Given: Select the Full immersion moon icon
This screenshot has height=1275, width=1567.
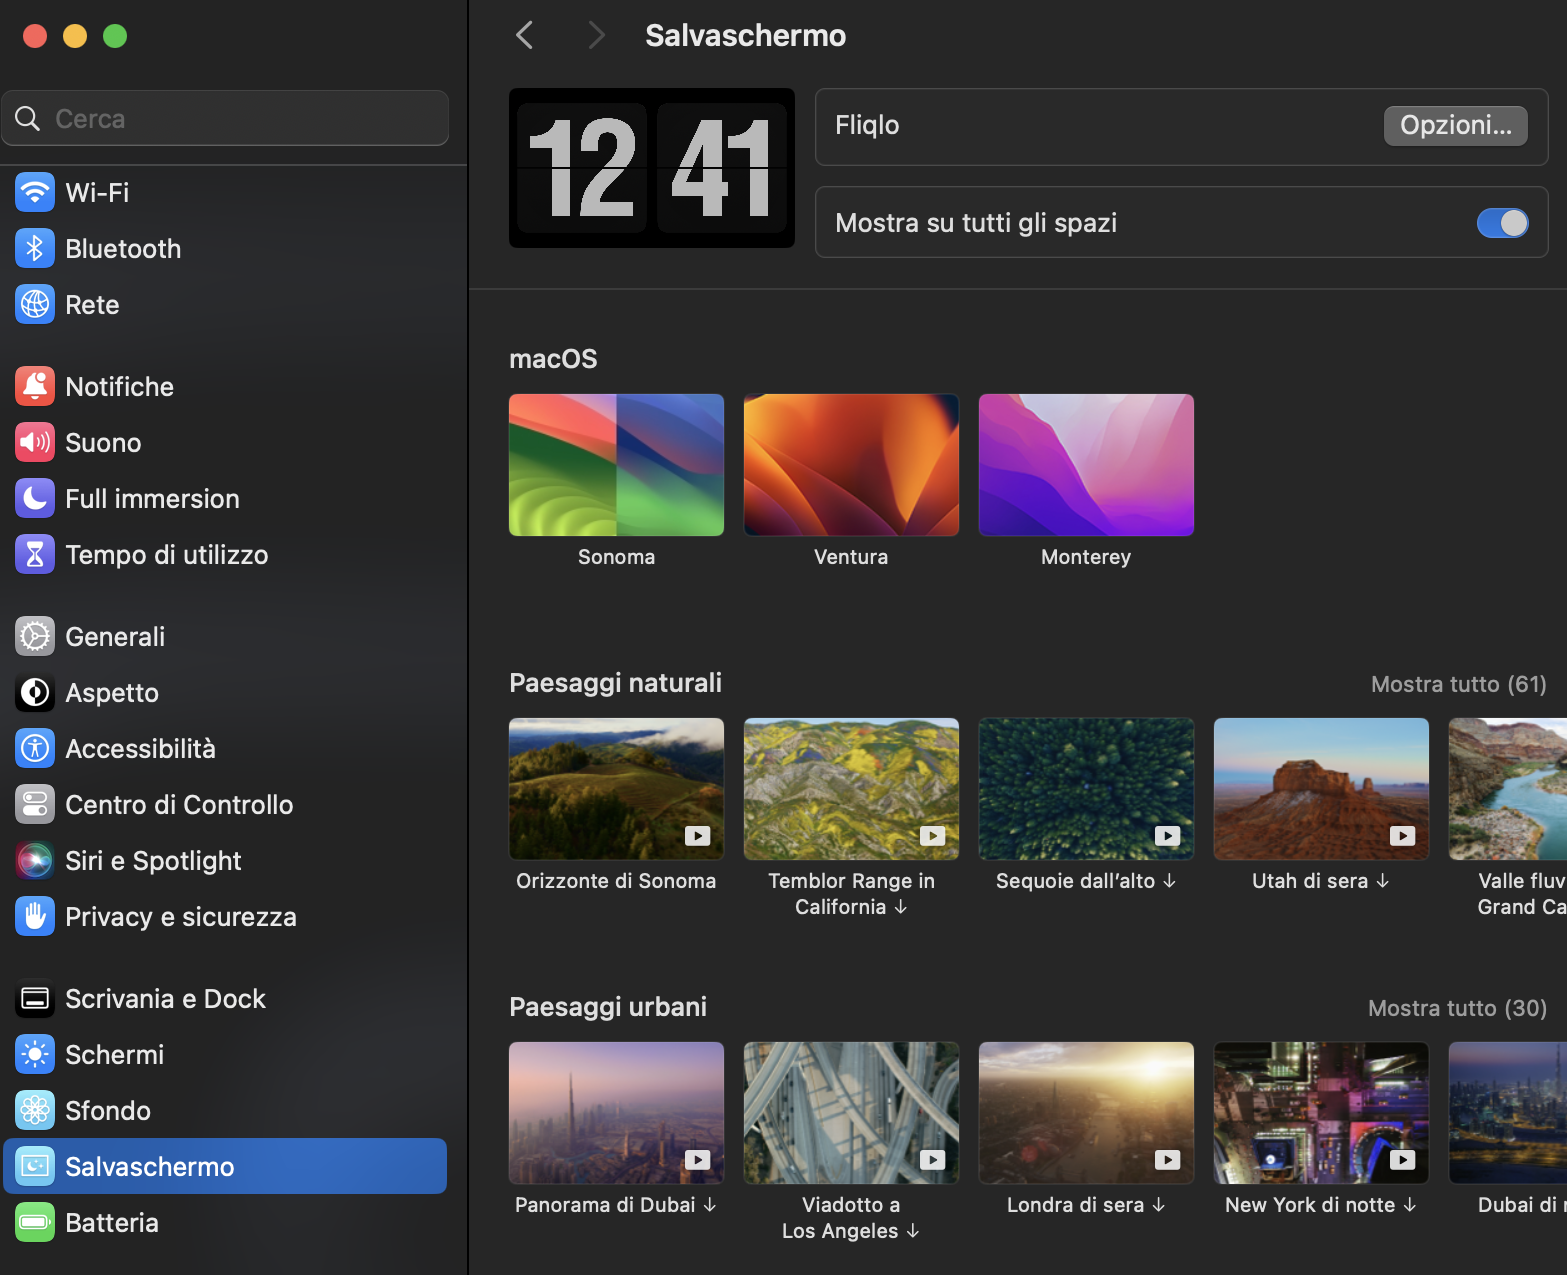Looking at the screenshot, I should pos(35,498).
